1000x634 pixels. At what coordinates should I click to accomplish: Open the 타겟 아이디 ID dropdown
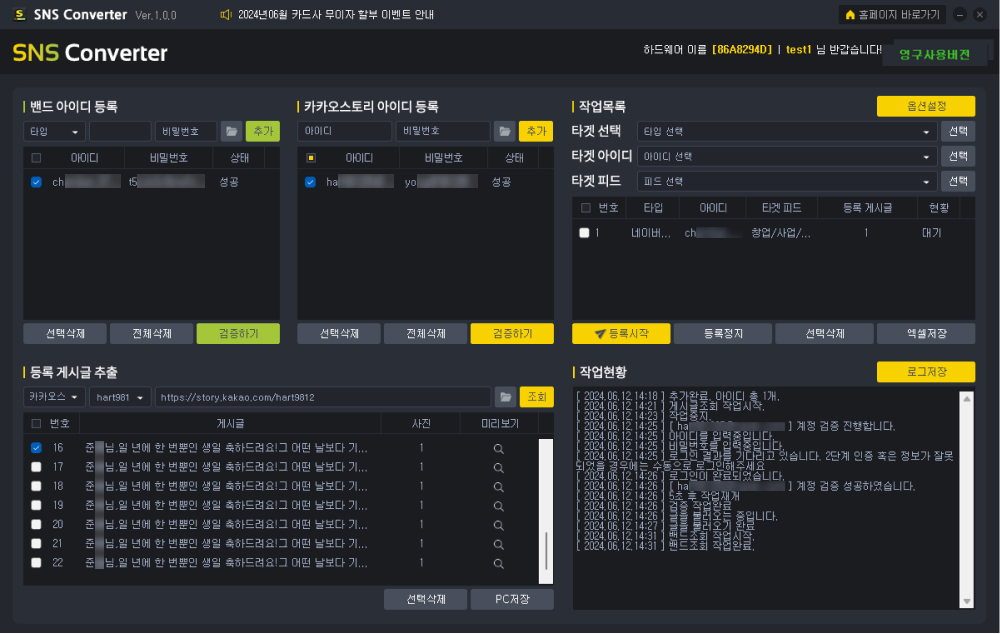[x=786, y=156]
